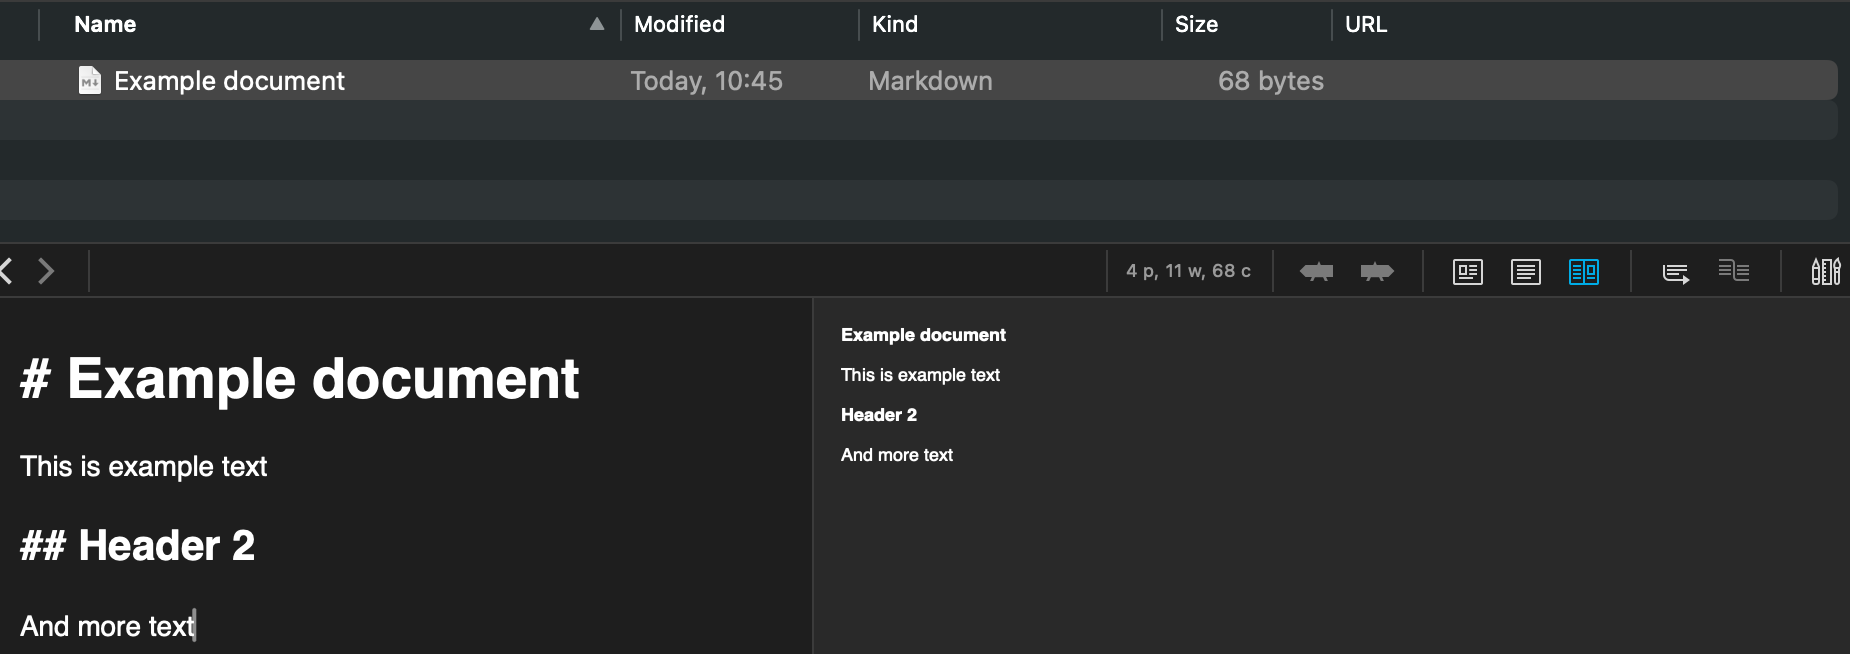Sort the file list by Modified column
The width and height of the screenshot is (1850, 654).
pos(679,24)
